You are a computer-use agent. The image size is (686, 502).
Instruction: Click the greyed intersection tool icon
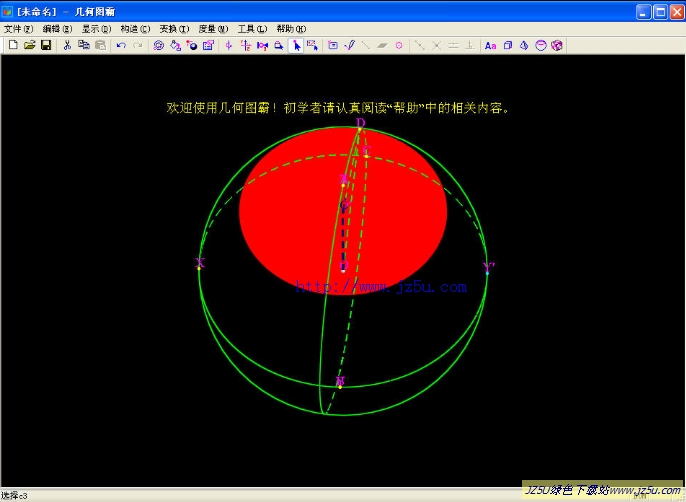(436, 45)
